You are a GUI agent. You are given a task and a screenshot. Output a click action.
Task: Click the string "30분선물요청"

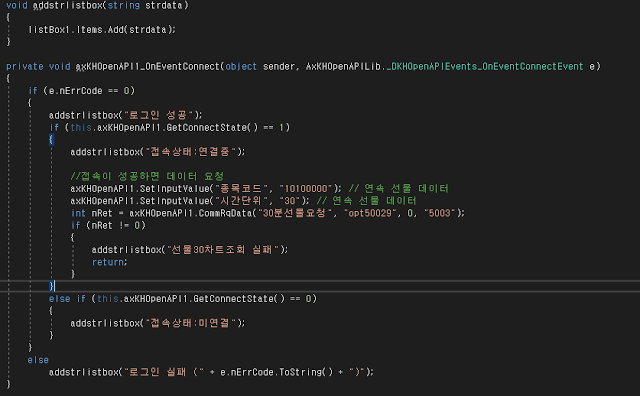click(x=294, y=213)
